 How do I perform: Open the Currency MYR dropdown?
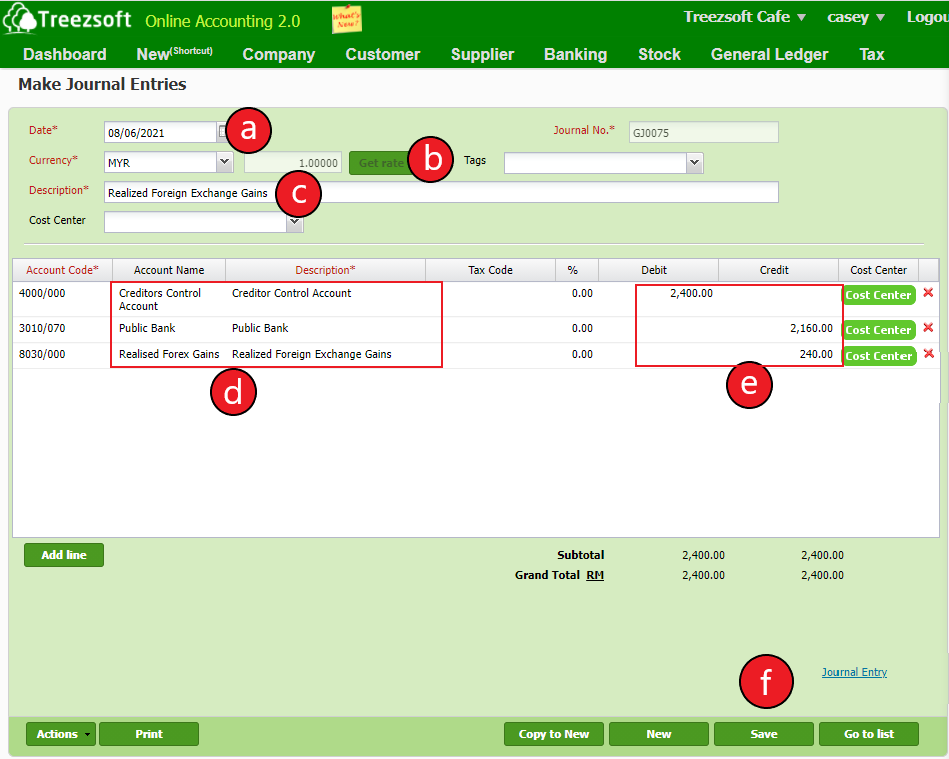(225, 162)
